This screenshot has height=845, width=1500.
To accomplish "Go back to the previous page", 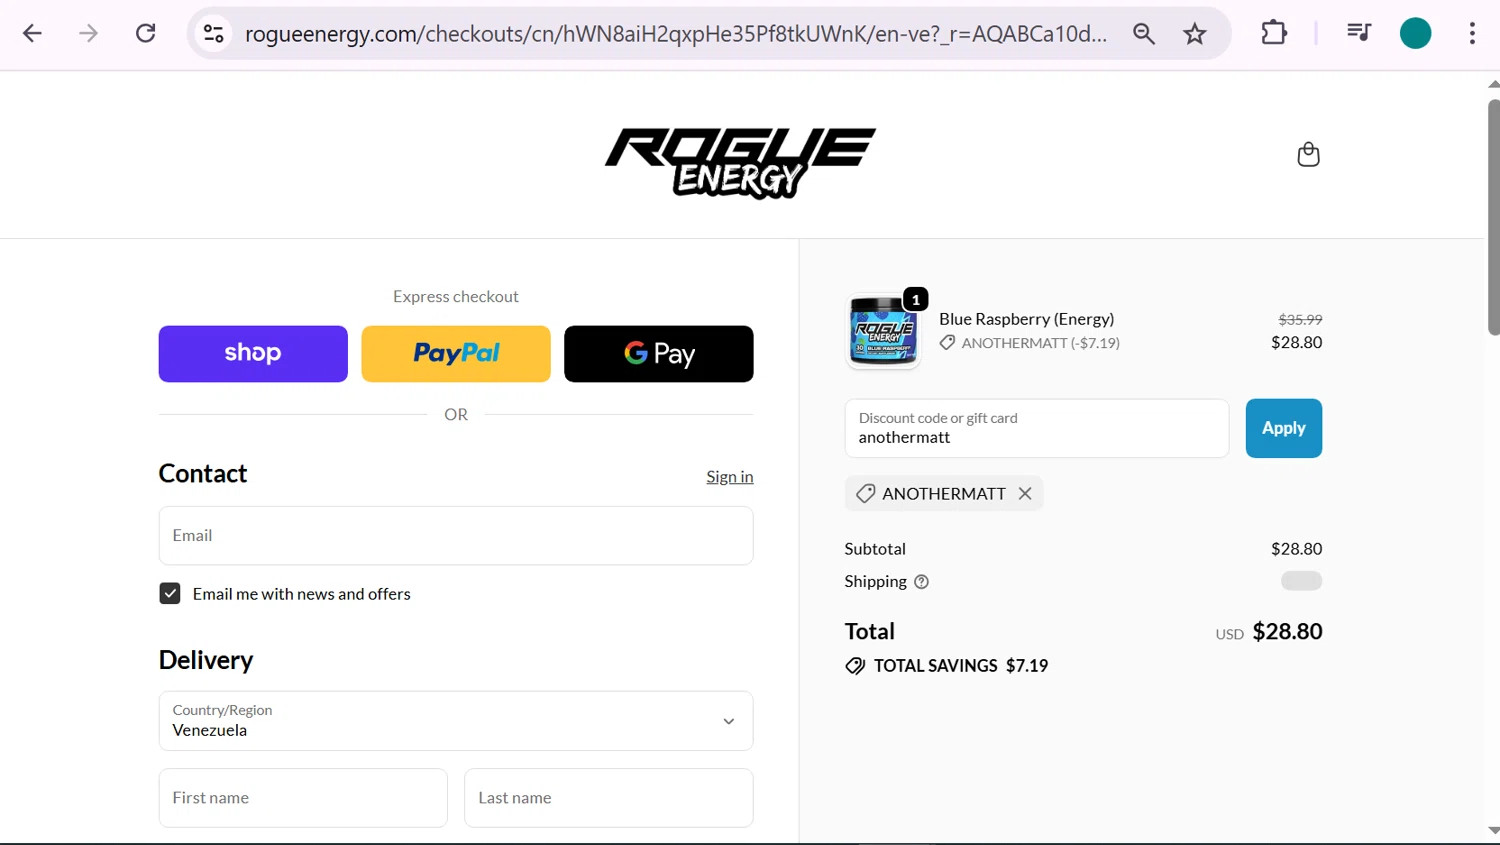I will coord(32,33).
